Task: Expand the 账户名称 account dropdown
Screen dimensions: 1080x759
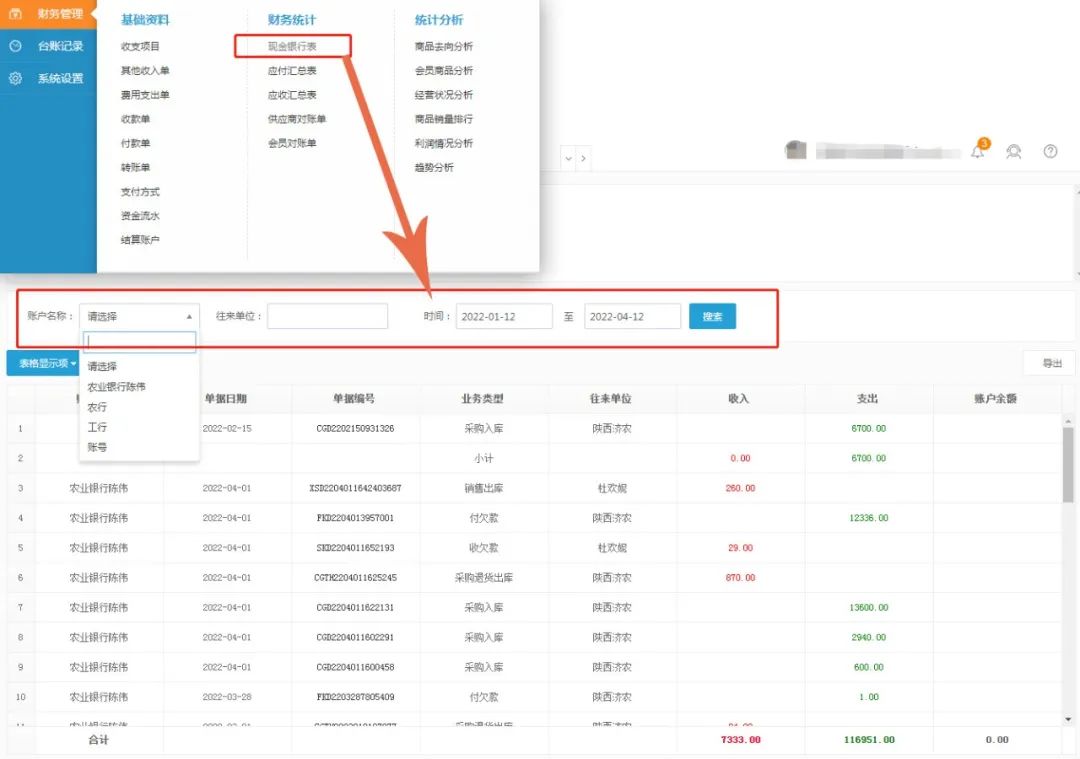Action: tap(139, 316)
